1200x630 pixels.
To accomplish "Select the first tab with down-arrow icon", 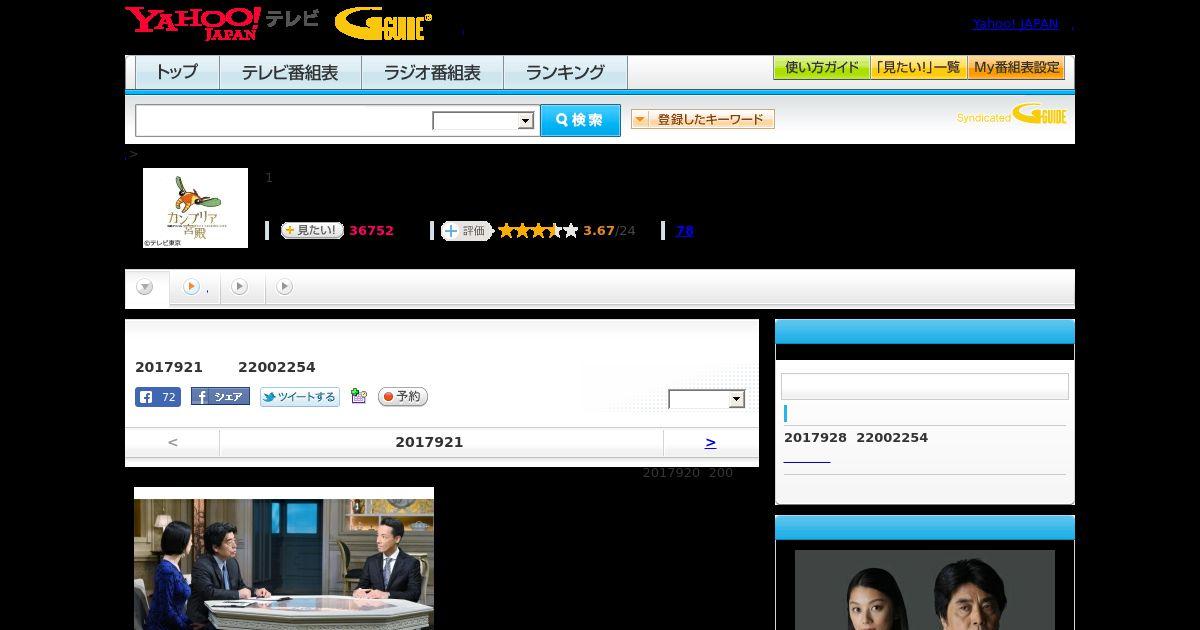I will tap(145, 287).
